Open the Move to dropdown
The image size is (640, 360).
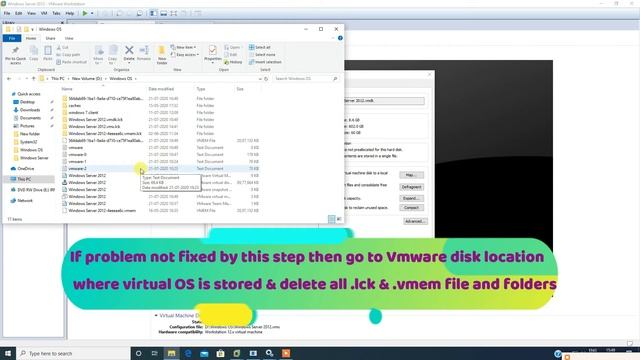point(98,55)
